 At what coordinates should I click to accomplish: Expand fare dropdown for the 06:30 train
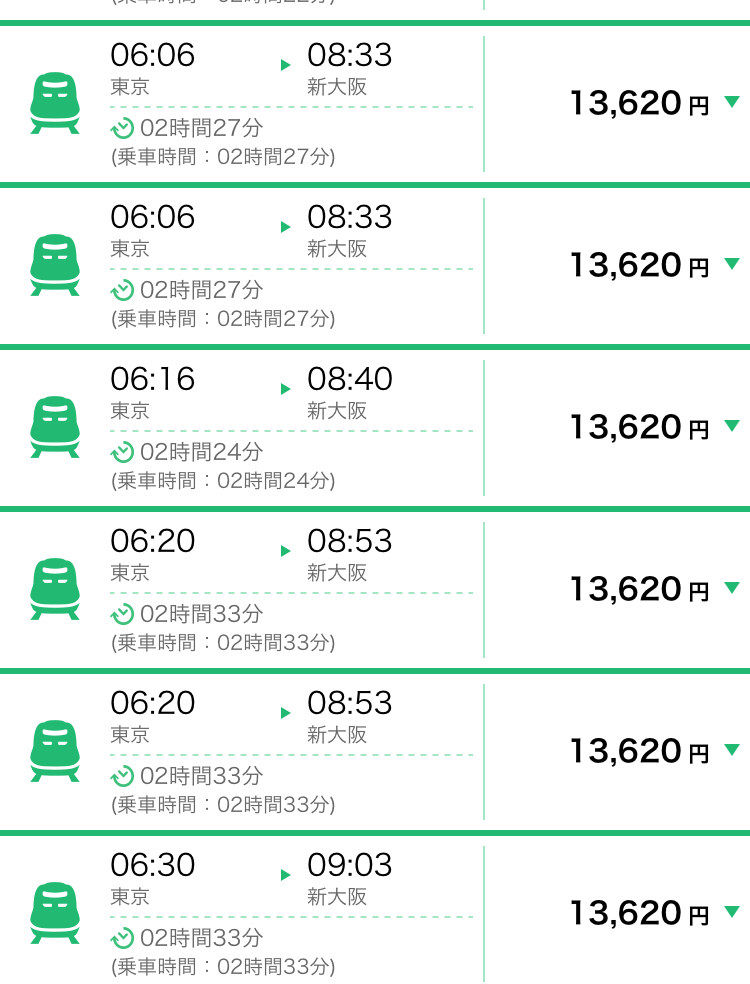[732, 911]
